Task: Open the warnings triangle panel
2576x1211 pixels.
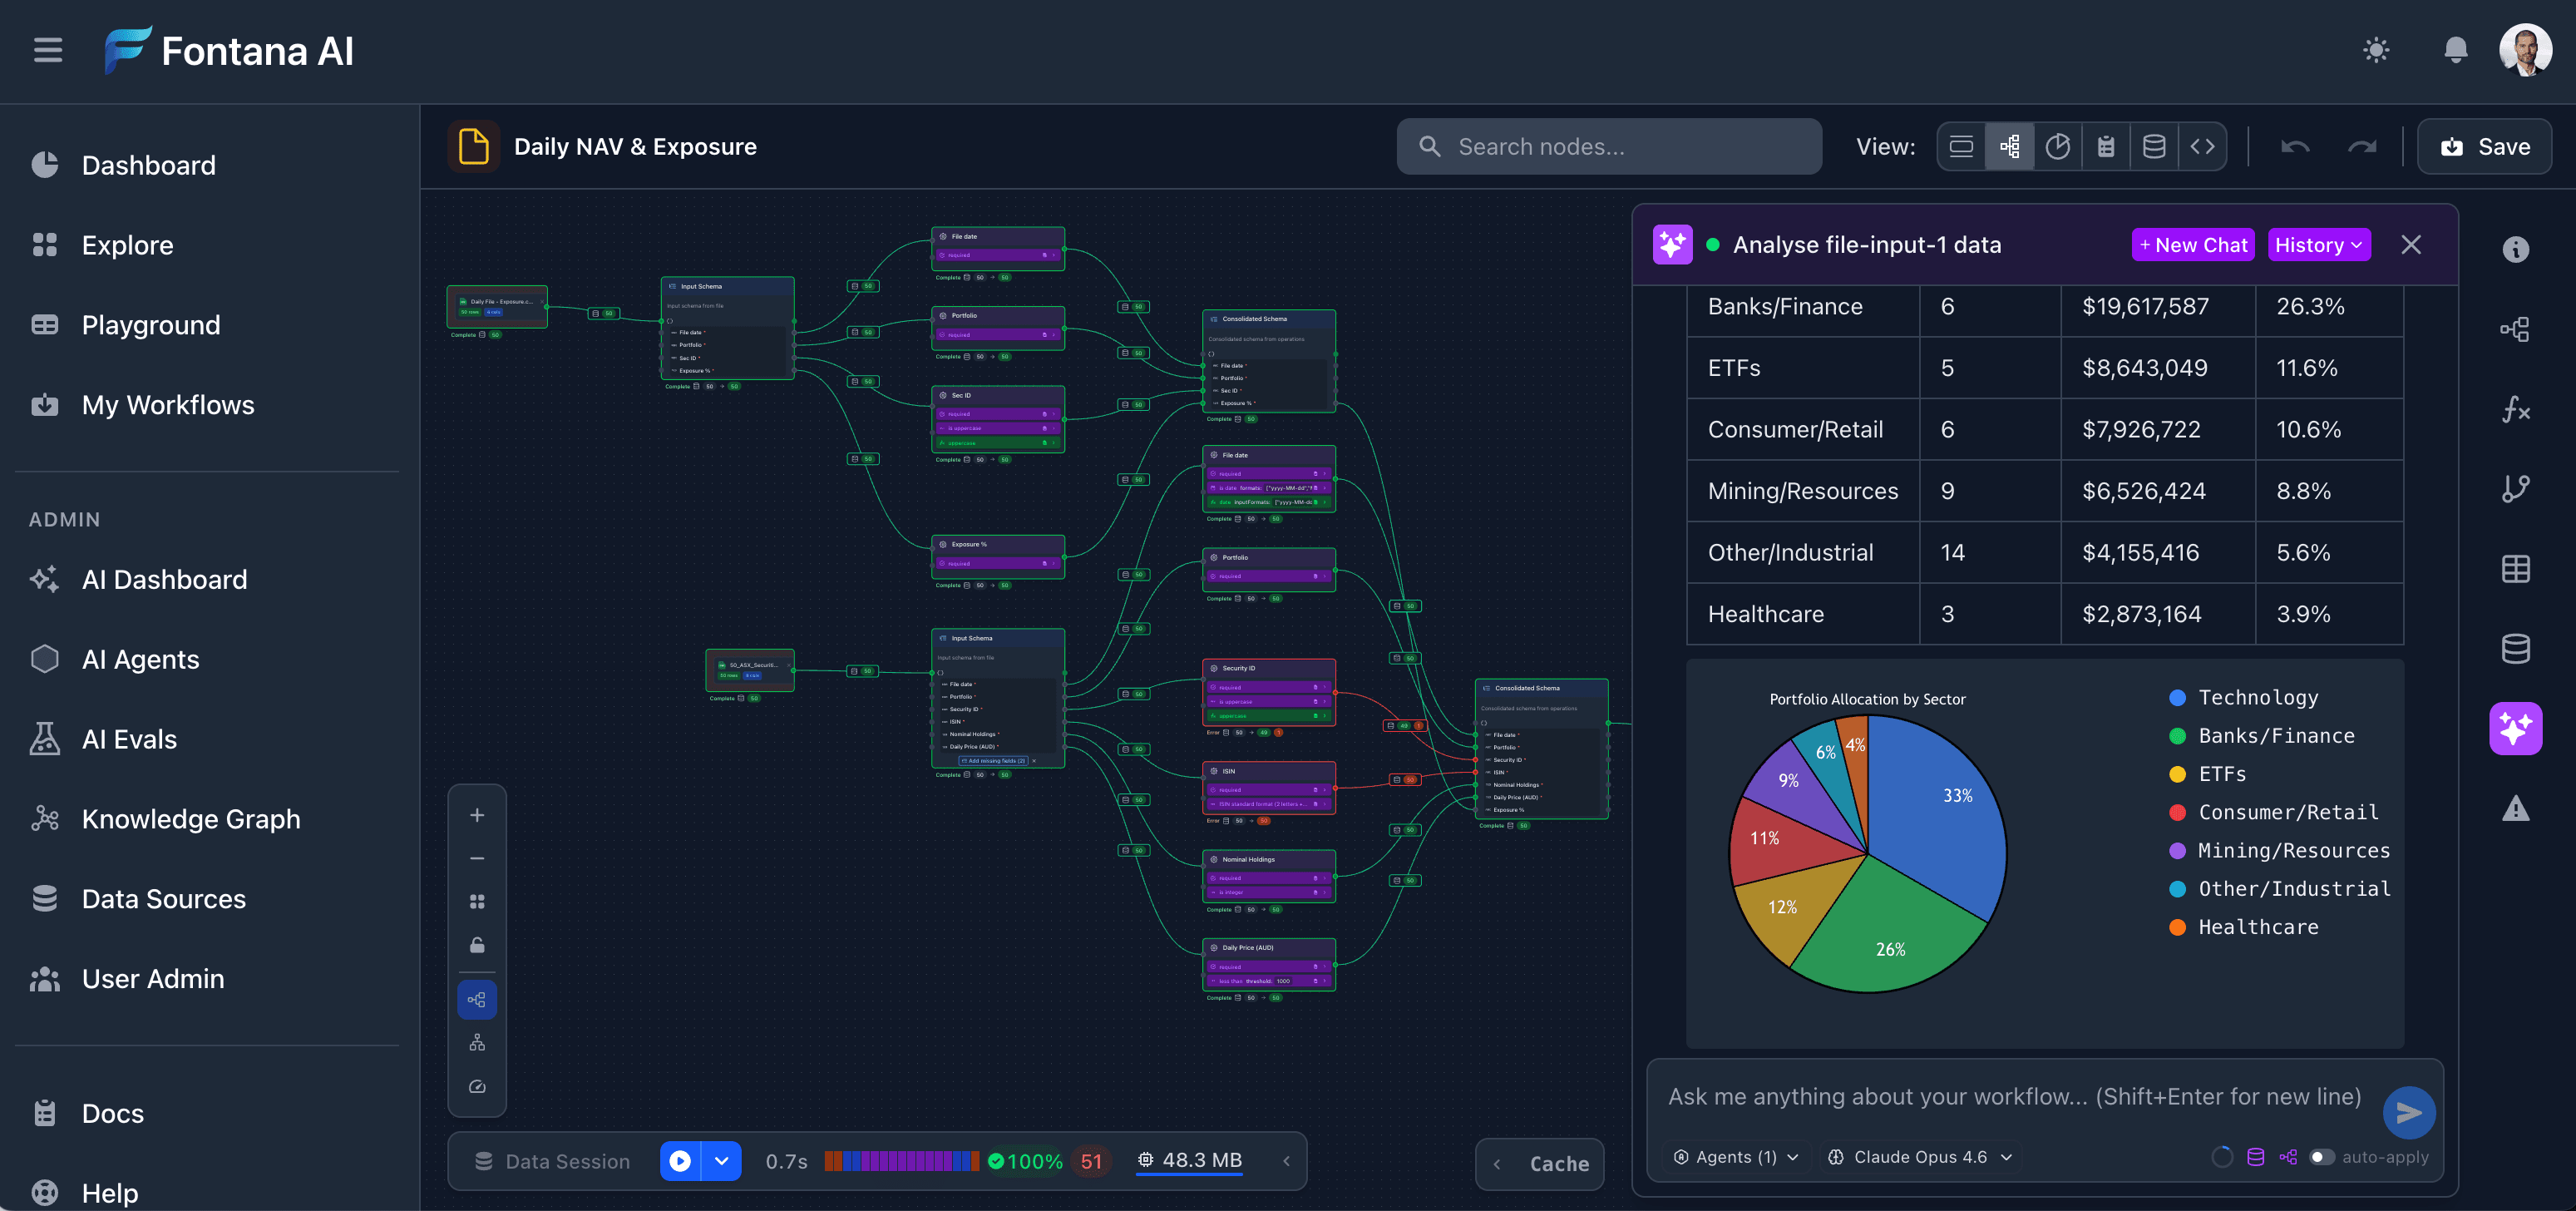Action: coord(2515,808)
